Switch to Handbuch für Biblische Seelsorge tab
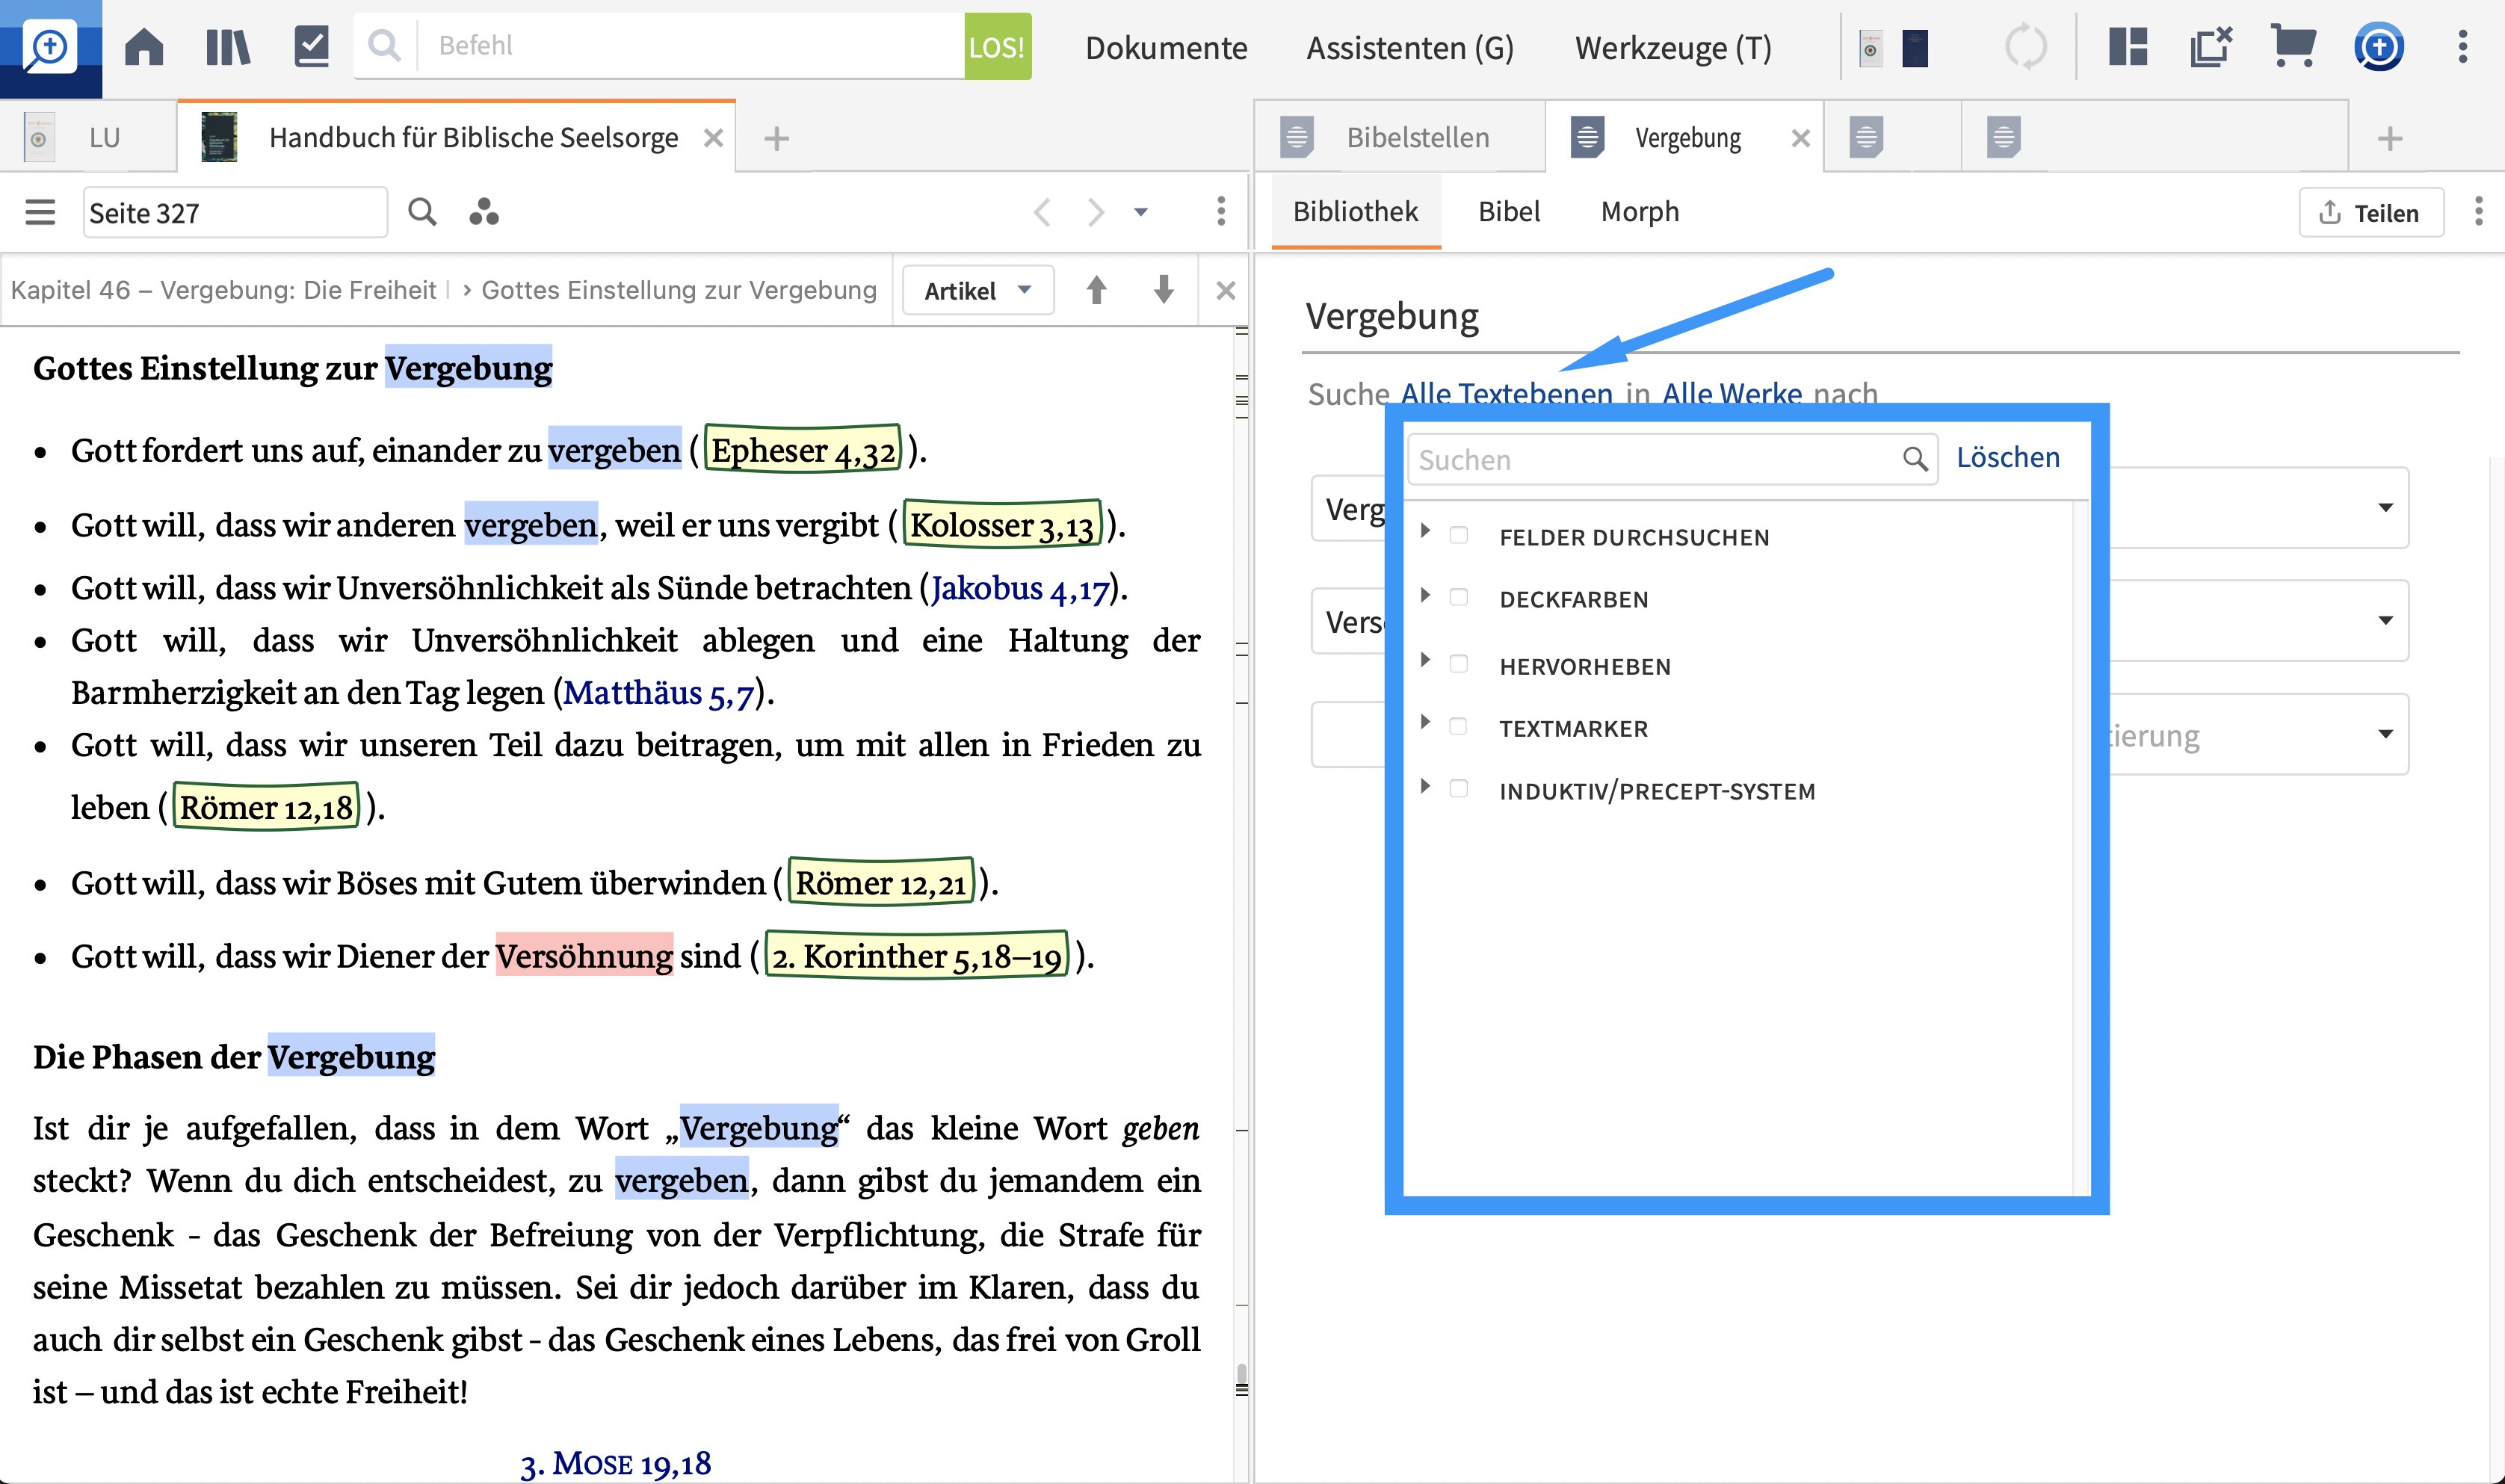The height and width of the screenshot is (1484, 2505). pos(456,137)
